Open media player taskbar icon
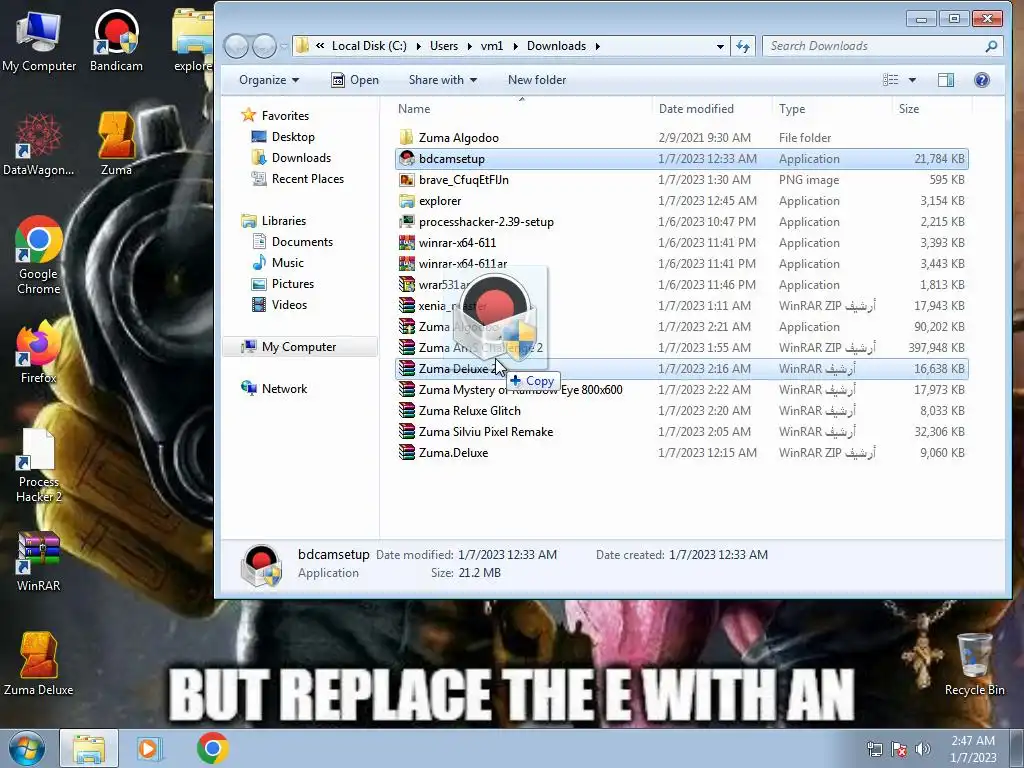The width and height of the screenshot is (1024, 768). pyautogui.click(x=150, y=748)
